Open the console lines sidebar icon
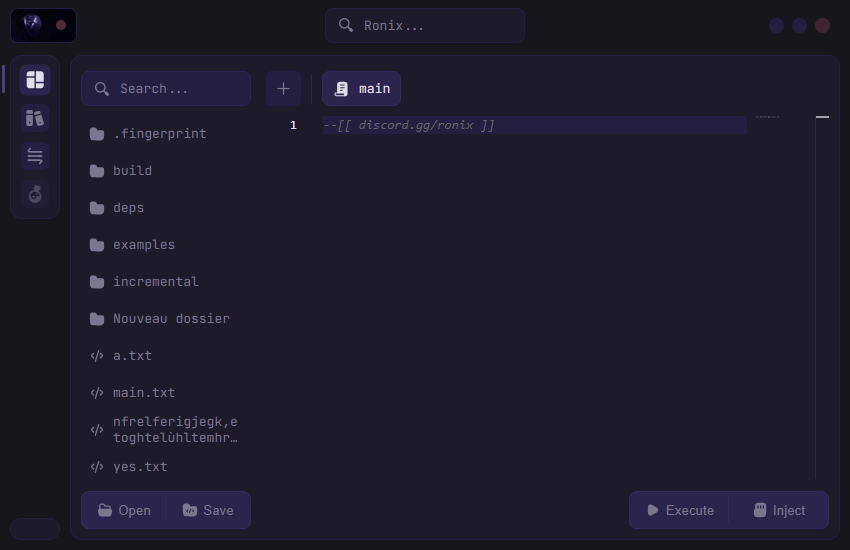This screenshot has height=550, width=850. 35,156
